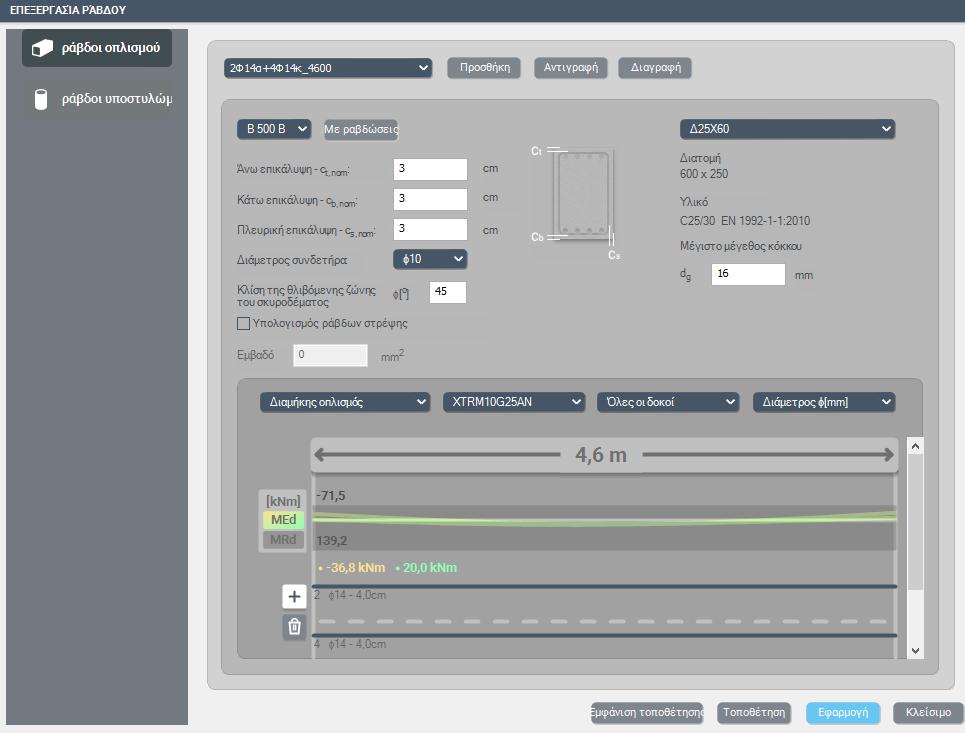Screen dimensions: 965x733
Task: Open the Όλες οι δοκοί dropdown
Action: [x=668, y=402]
